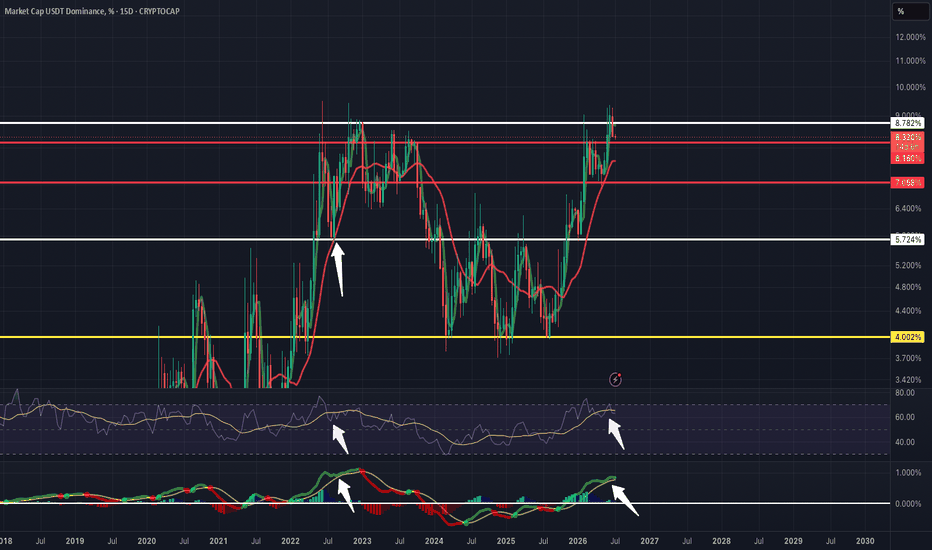Screen dimensions: 932x550
Task: Click the 5.200% price axis label
Action: point(908,265)
